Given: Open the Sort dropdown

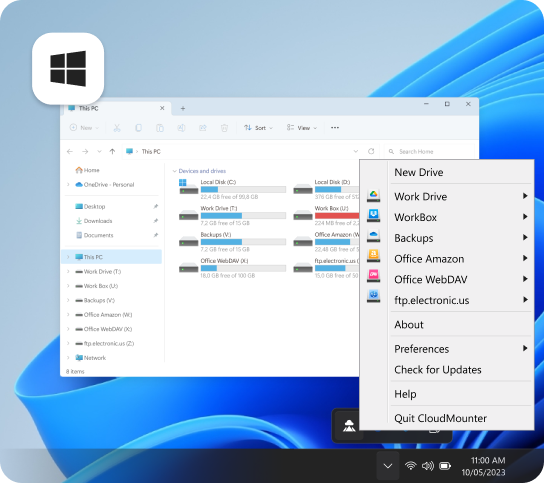Looking at the screenshot, I should click(x=258, y=128).
